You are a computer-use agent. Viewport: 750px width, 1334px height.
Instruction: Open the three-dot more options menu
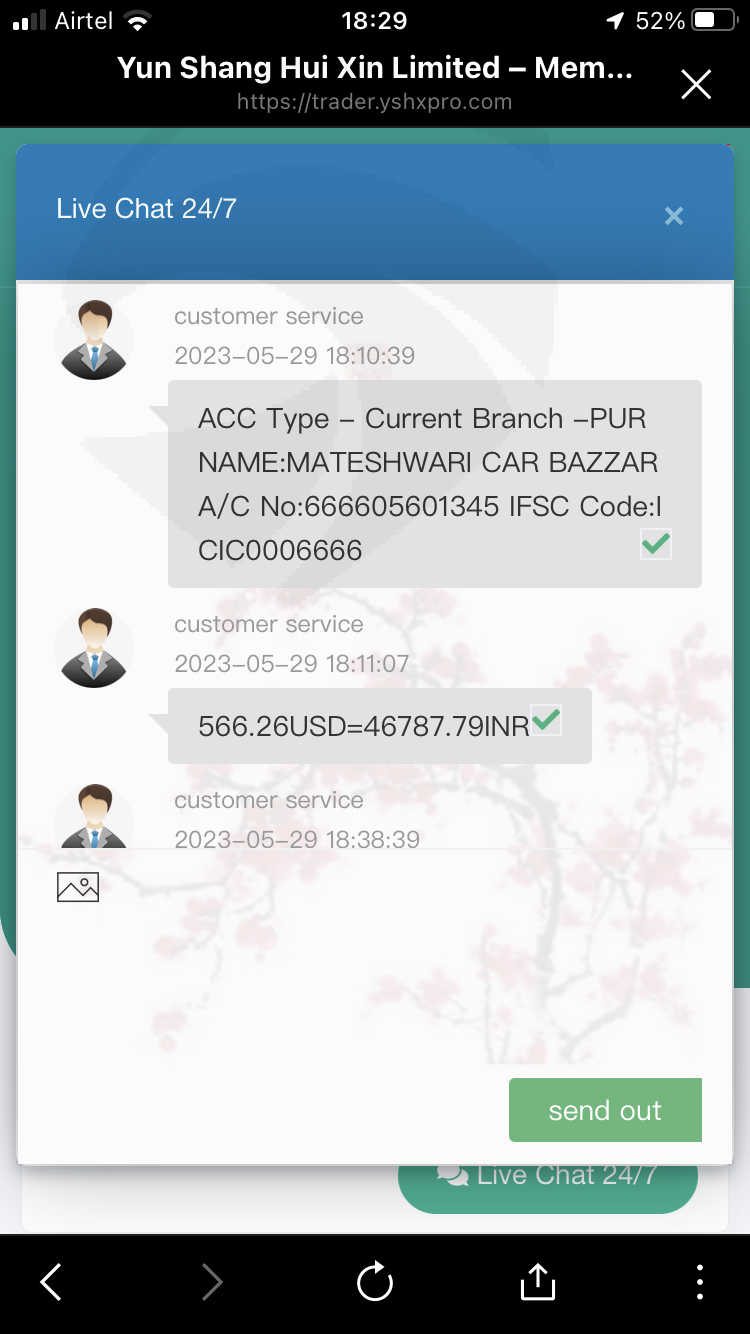(x=700, y=1281)
